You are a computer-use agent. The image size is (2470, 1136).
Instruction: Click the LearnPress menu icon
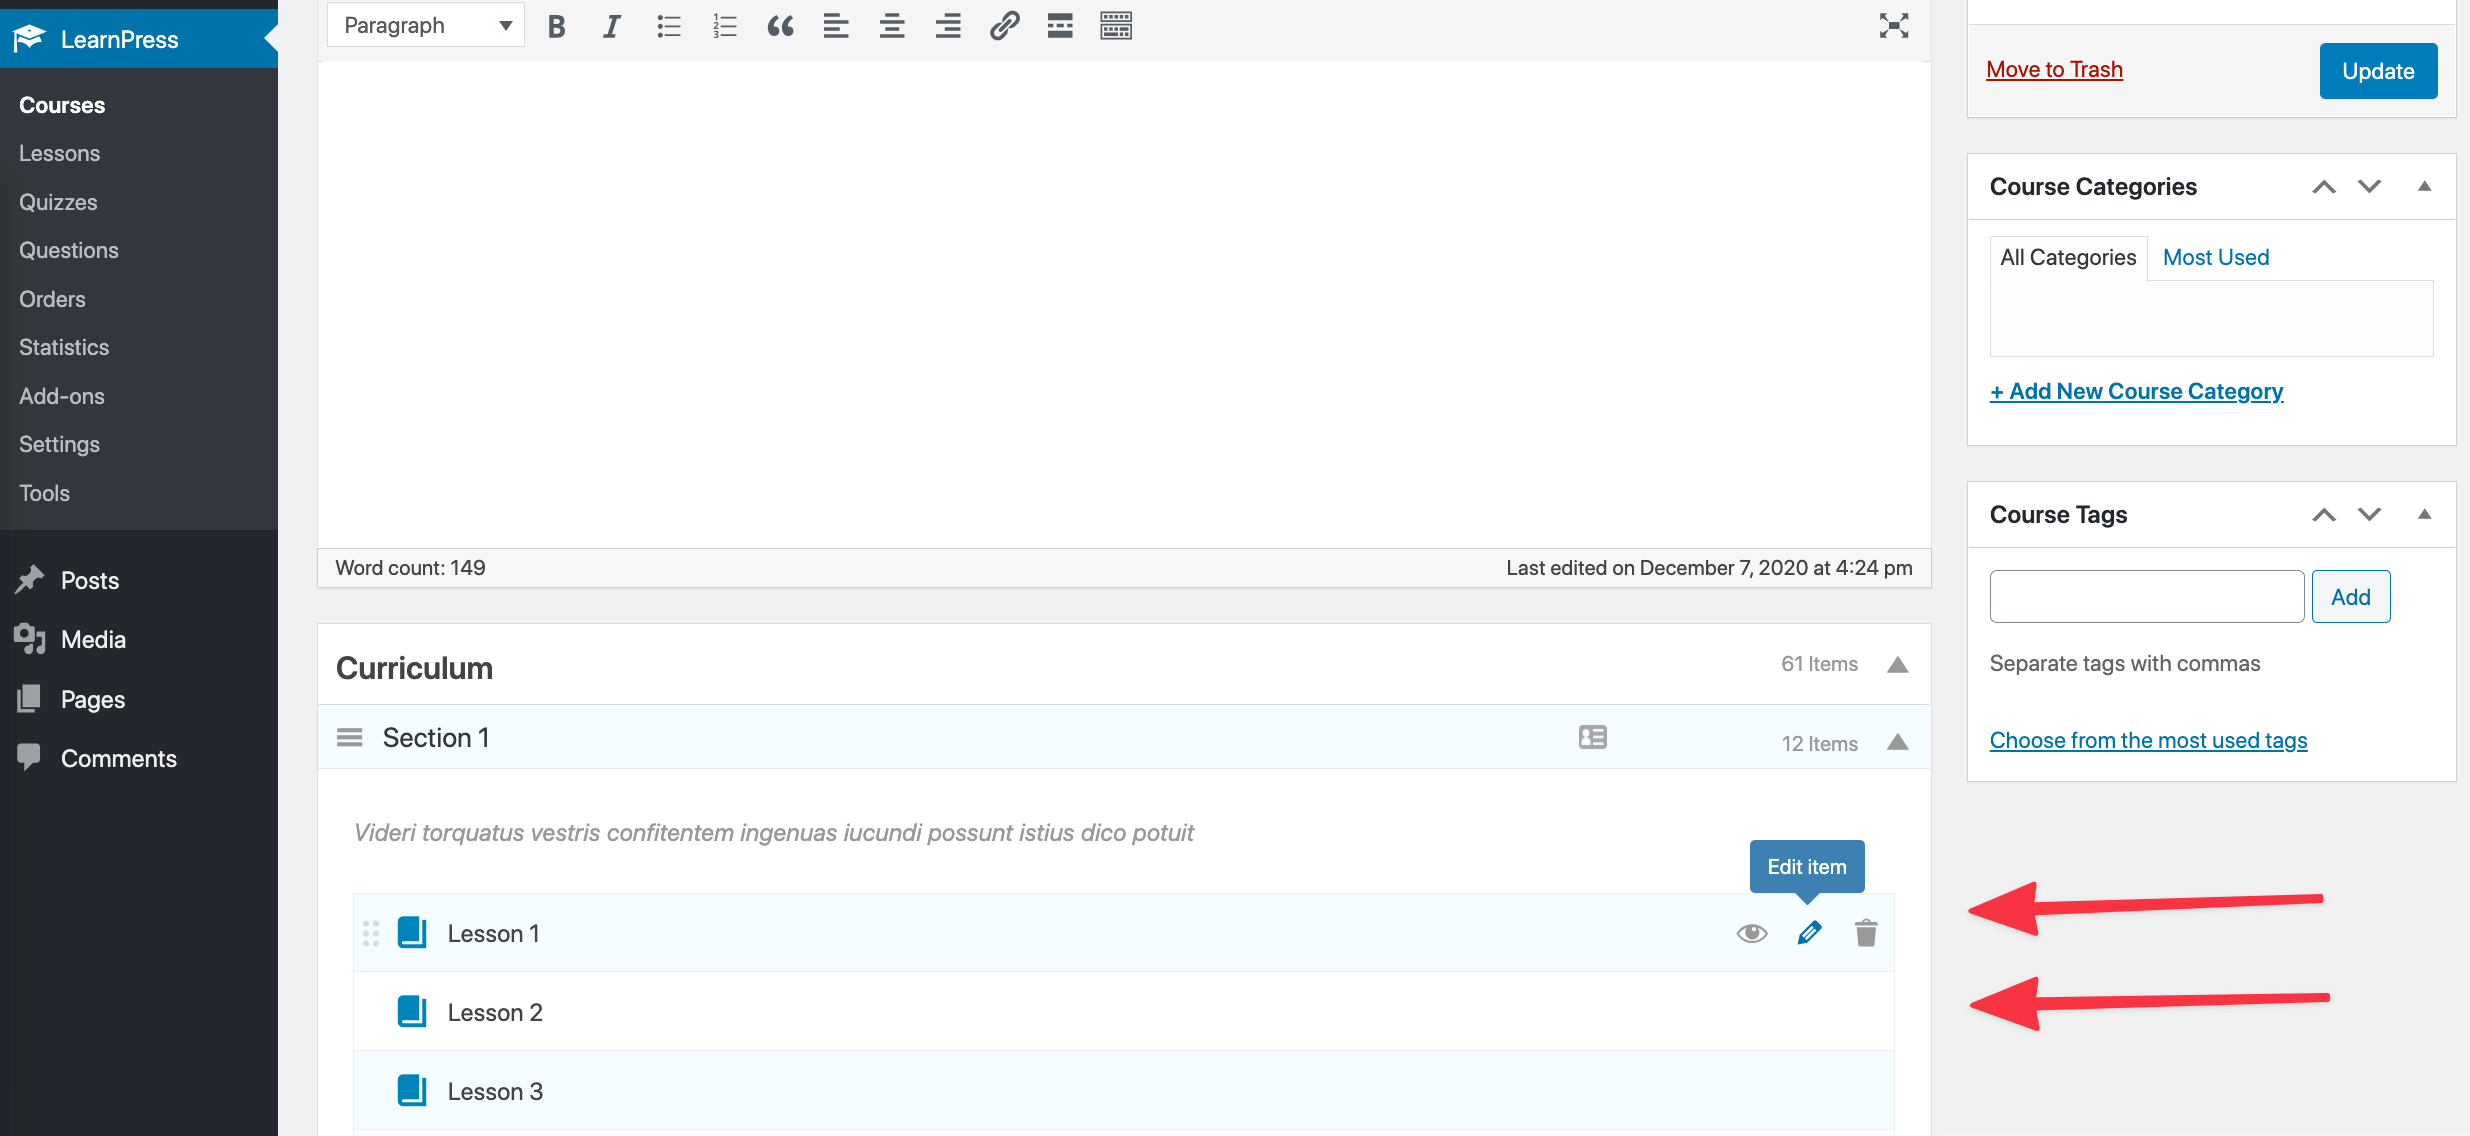[x=29, y=39]
